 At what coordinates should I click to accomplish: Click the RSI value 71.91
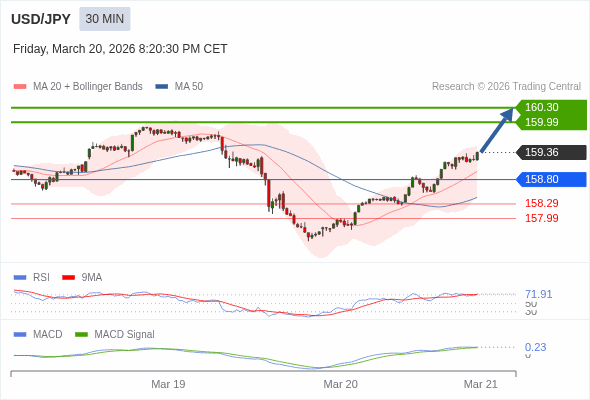point(538,294)
